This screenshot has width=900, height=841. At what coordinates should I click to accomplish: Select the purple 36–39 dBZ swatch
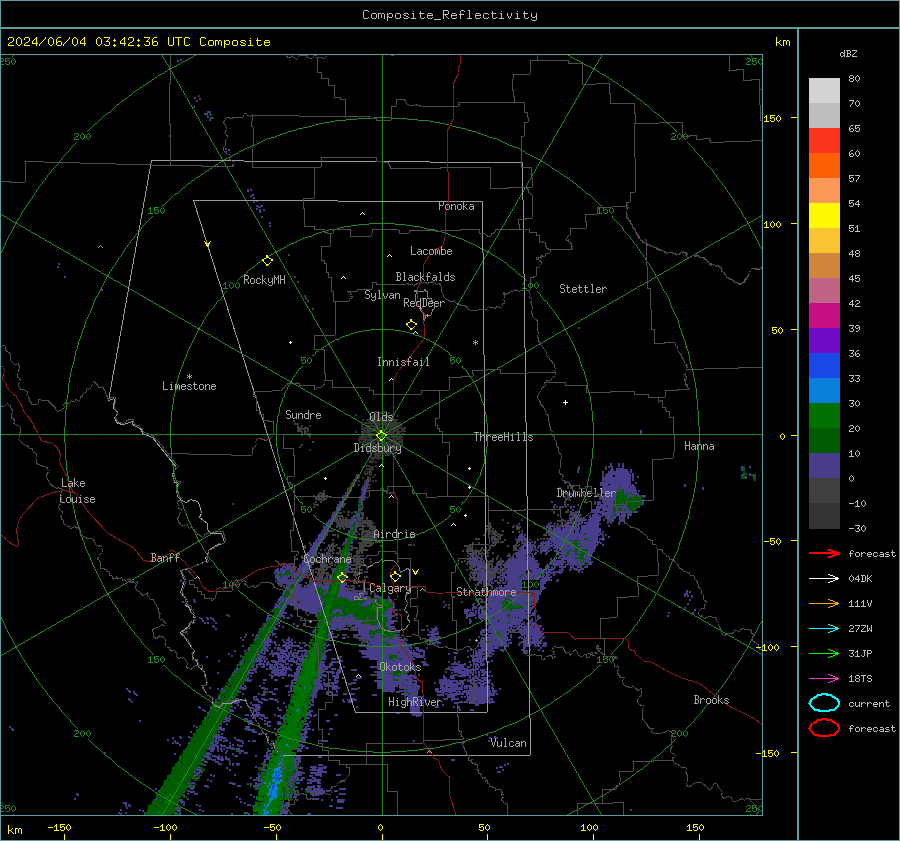tap(824, 340)
